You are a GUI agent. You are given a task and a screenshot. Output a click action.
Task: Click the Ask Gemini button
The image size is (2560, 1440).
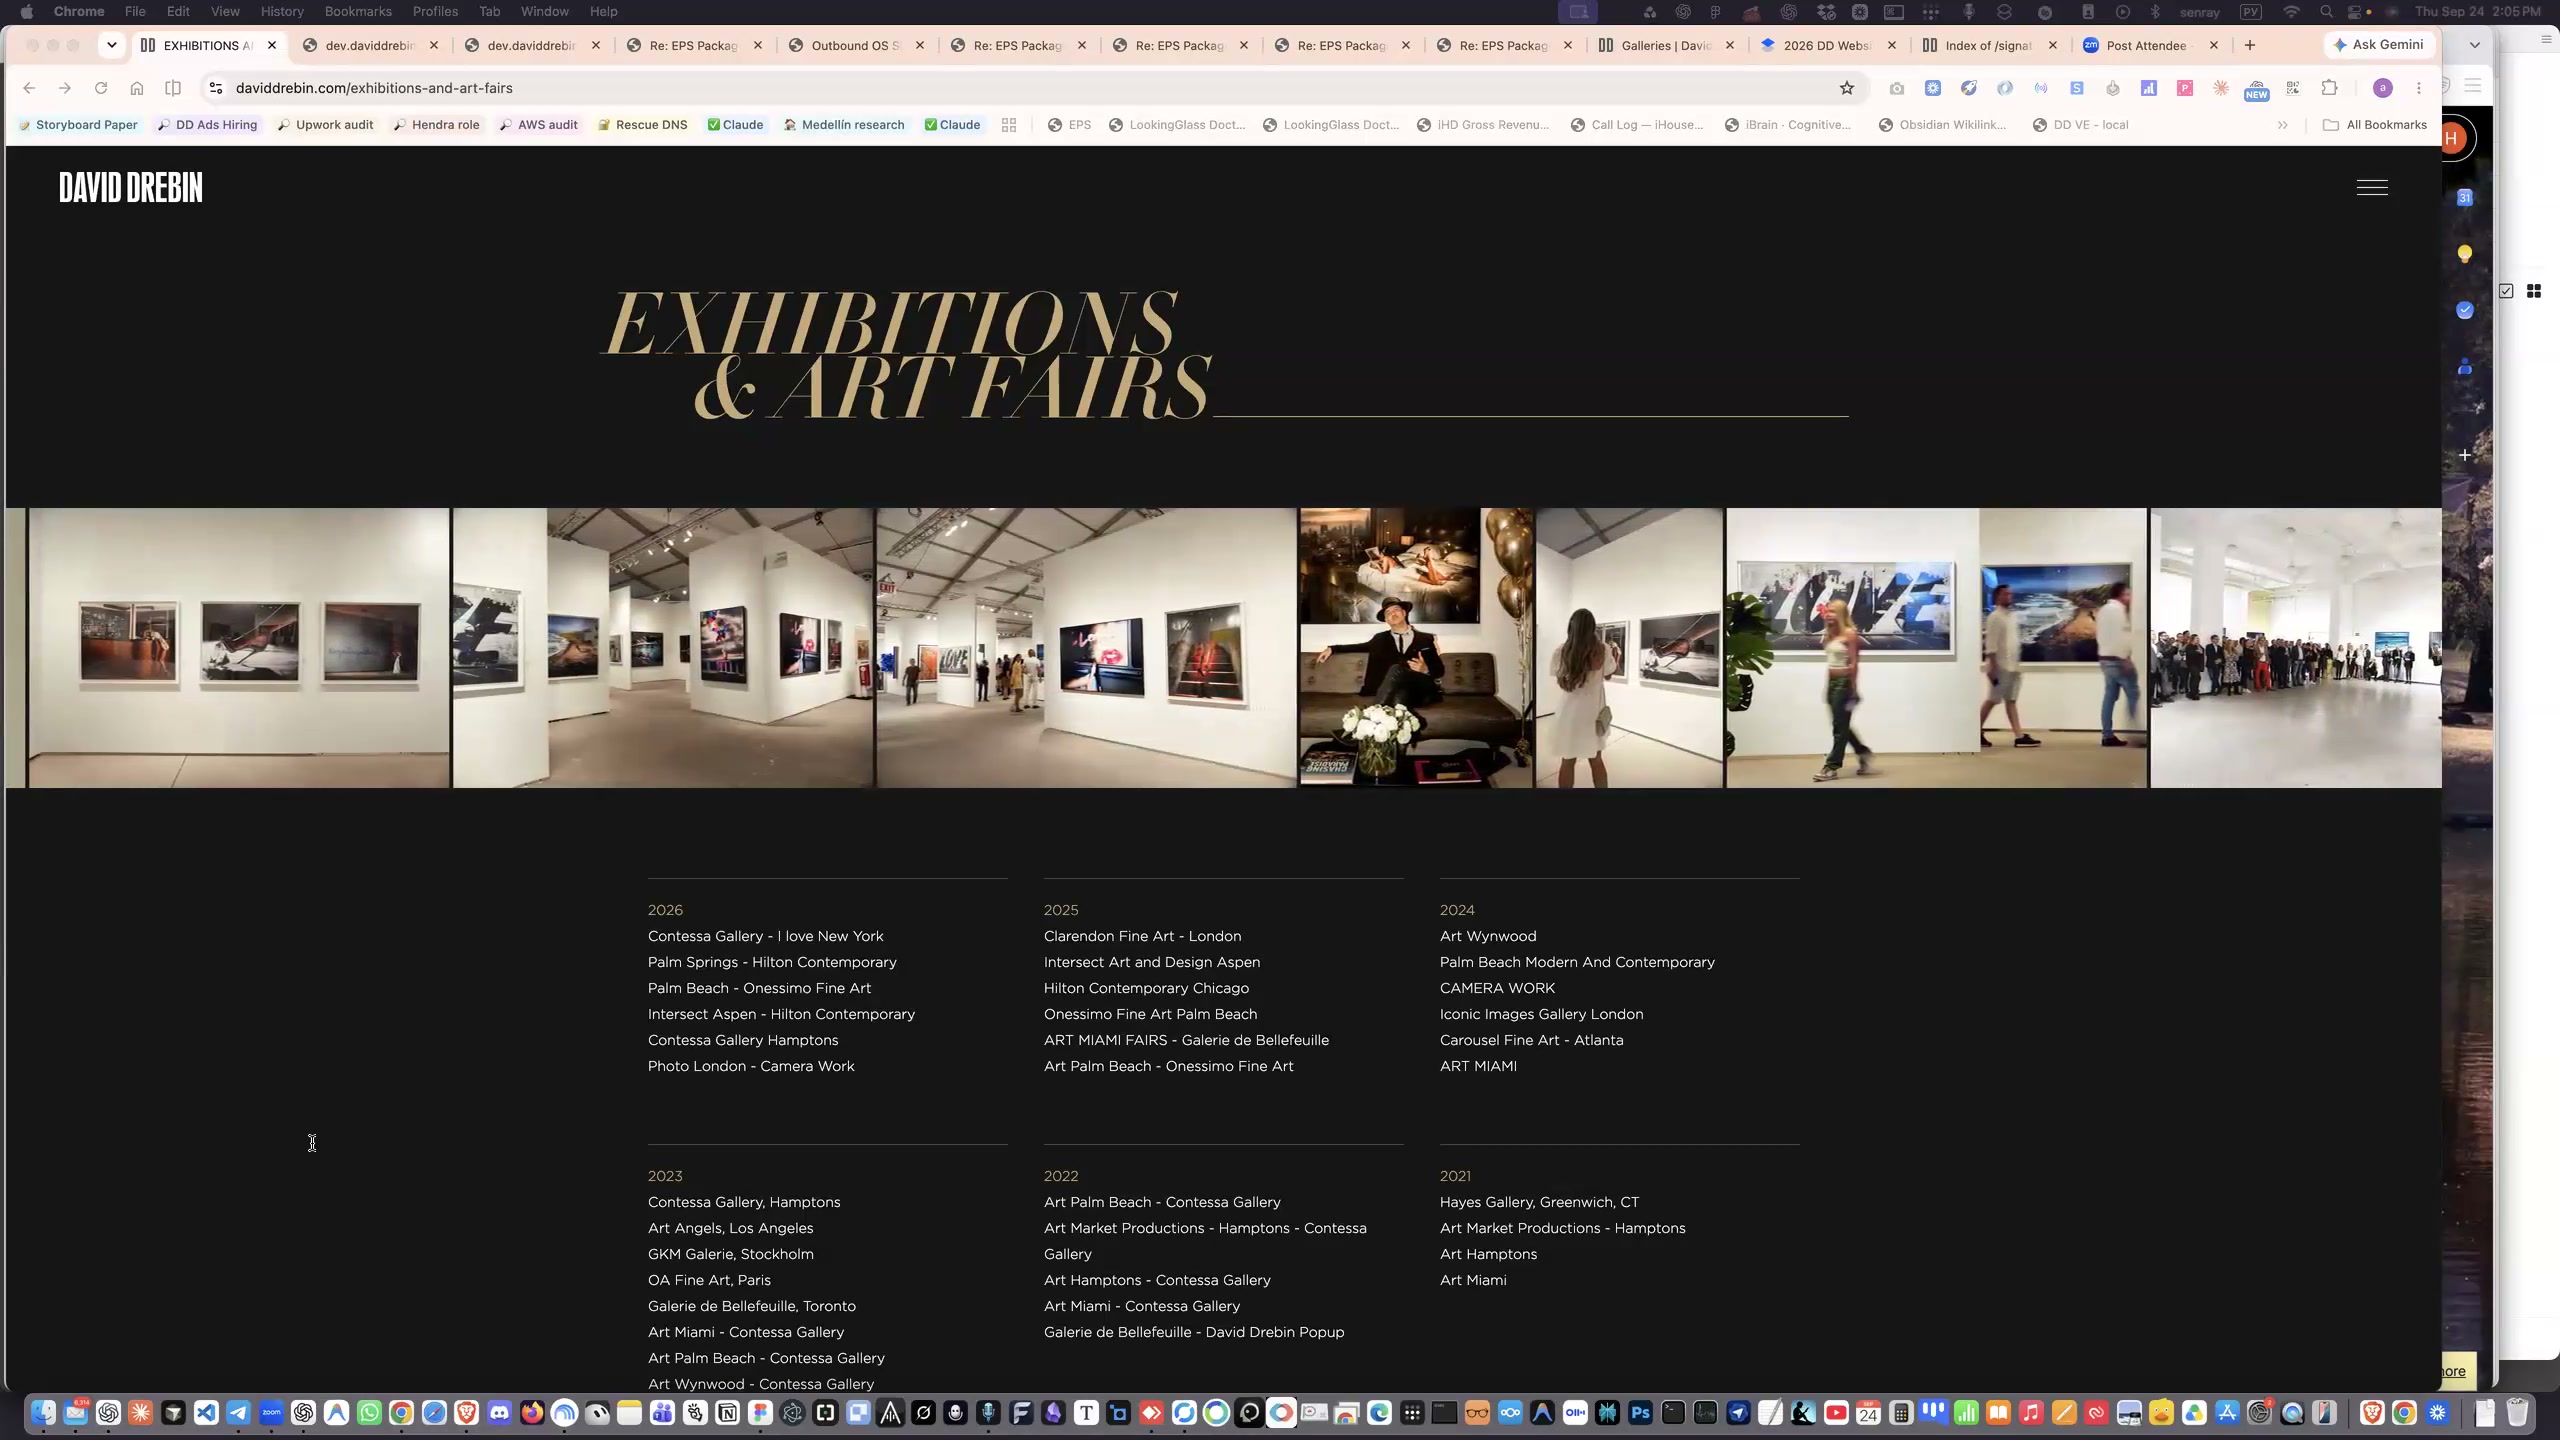2378,45
